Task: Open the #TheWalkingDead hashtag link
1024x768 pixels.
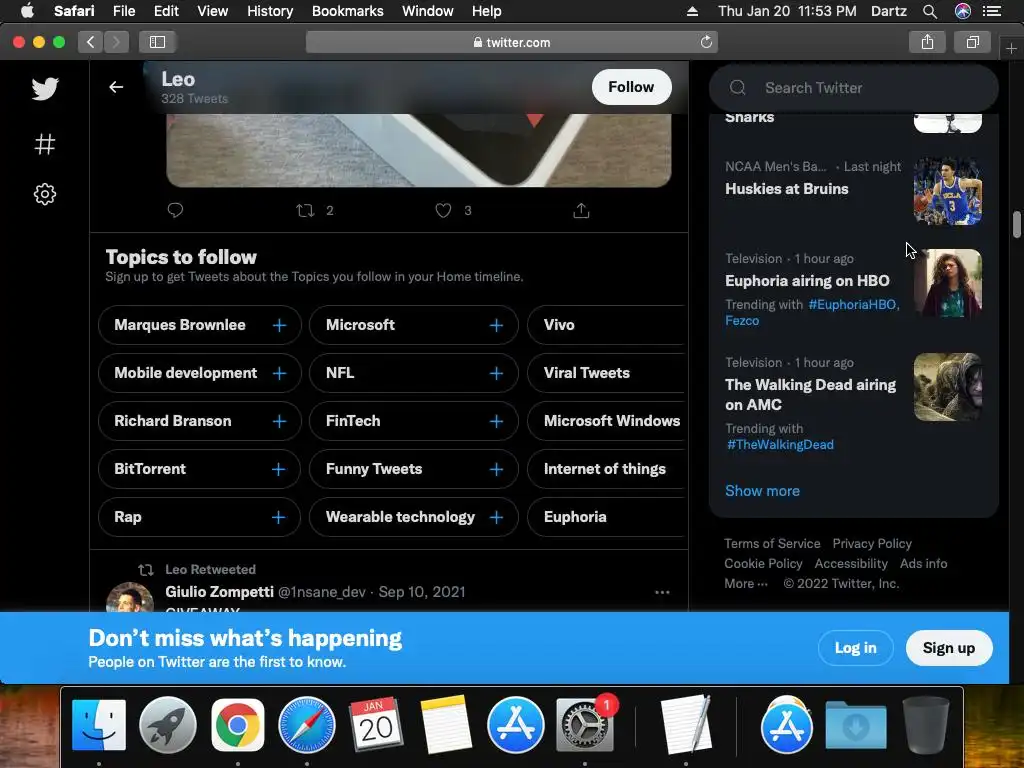Action: [780, 445]
